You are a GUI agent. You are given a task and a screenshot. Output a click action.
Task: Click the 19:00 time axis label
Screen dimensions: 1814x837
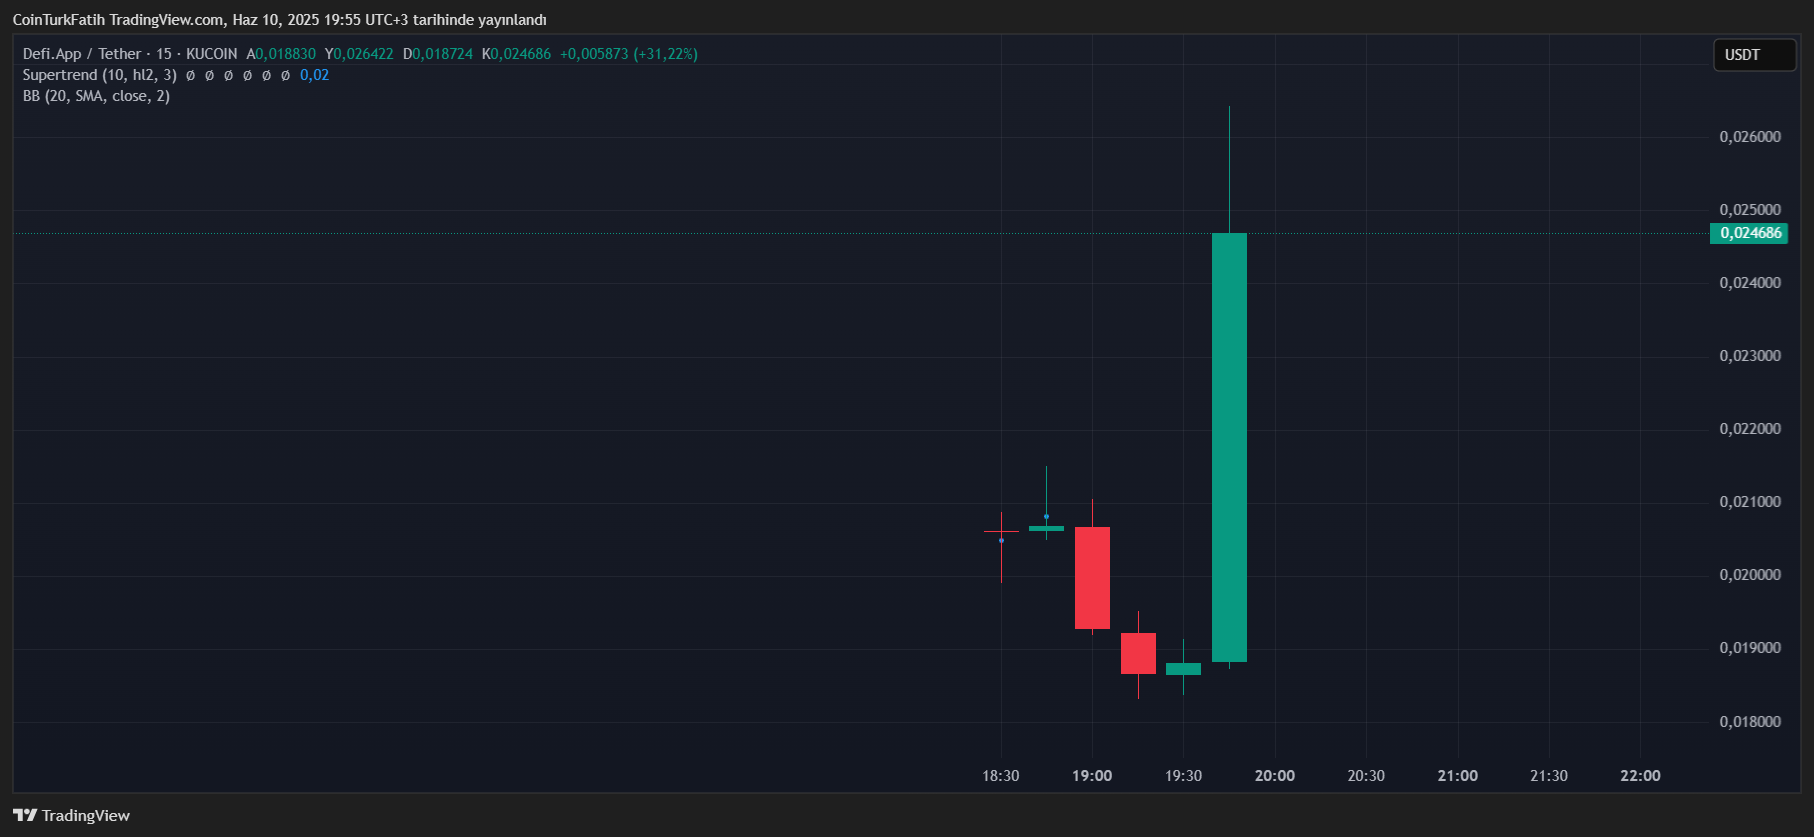1092,776
